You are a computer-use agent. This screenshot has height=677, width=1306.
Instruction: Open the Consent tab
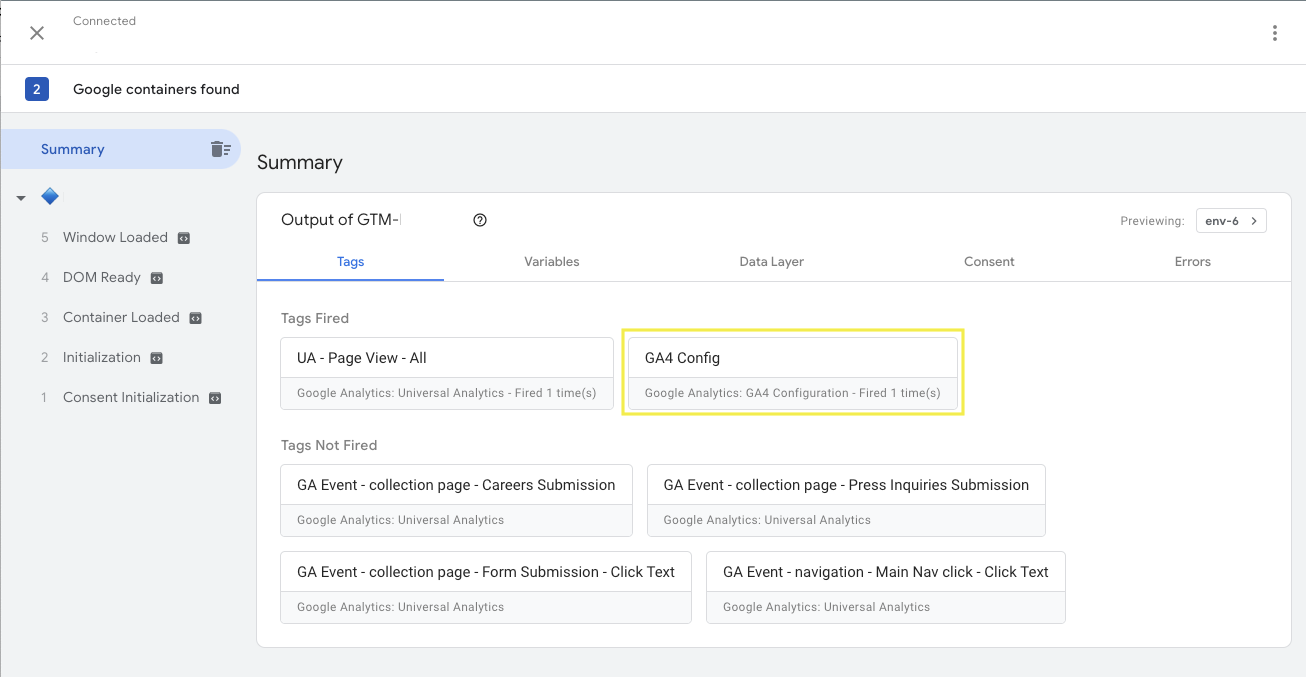click(989, 262)
